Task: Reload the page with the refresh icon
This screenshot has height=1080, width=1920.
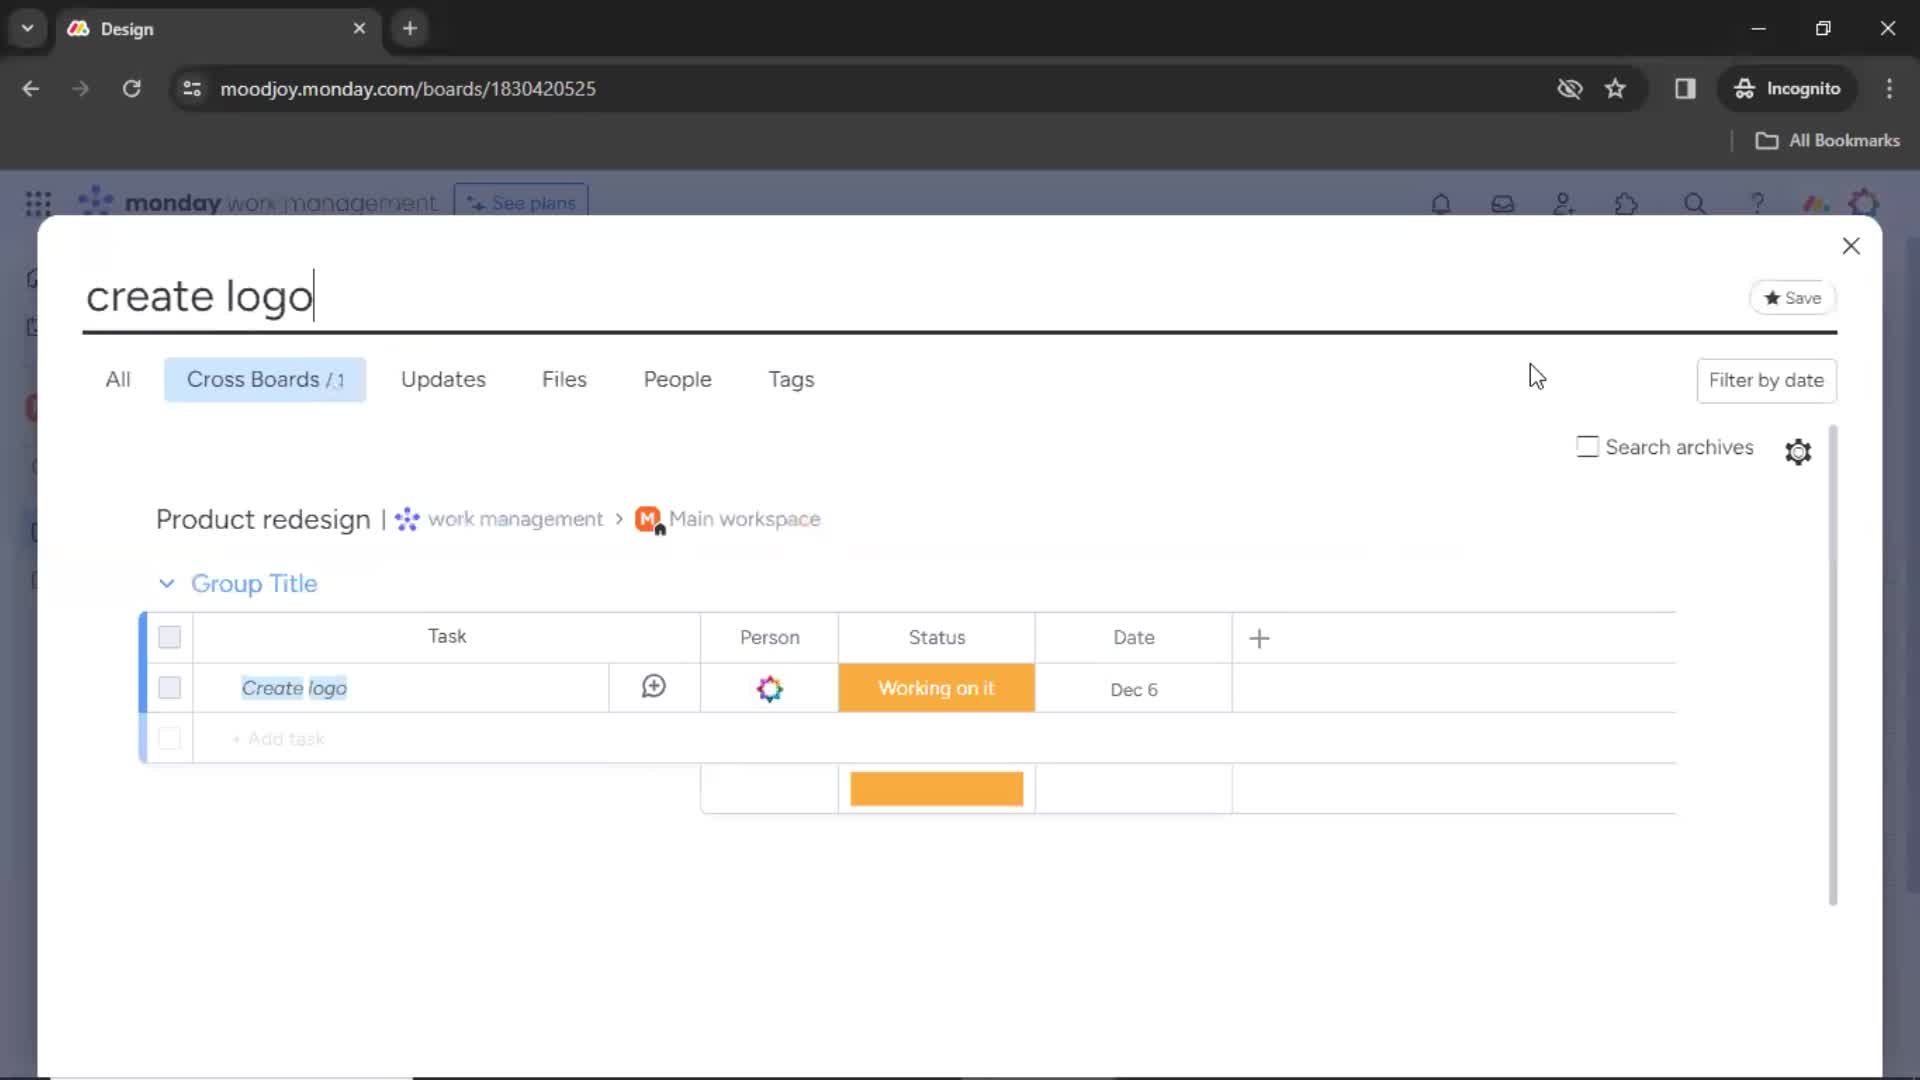Action: coord(132,89)
